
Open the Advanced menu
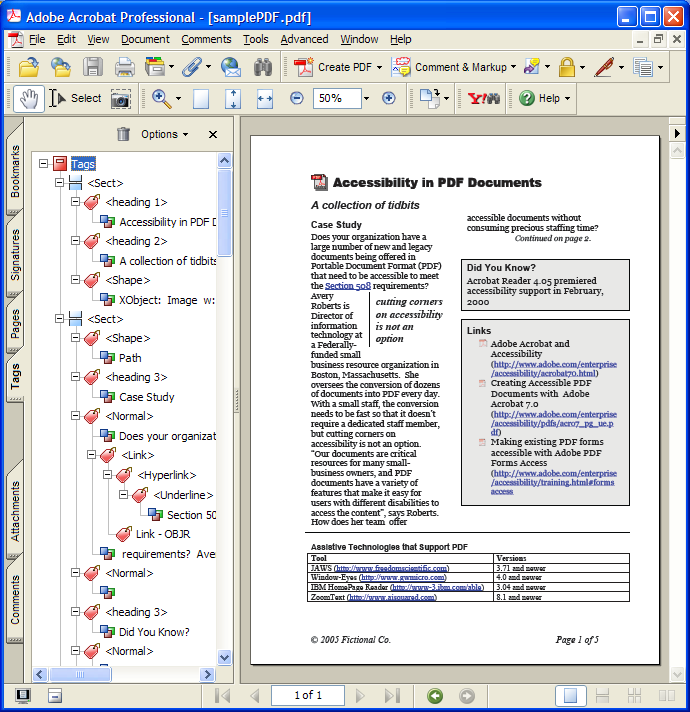(x=304, y=40)
